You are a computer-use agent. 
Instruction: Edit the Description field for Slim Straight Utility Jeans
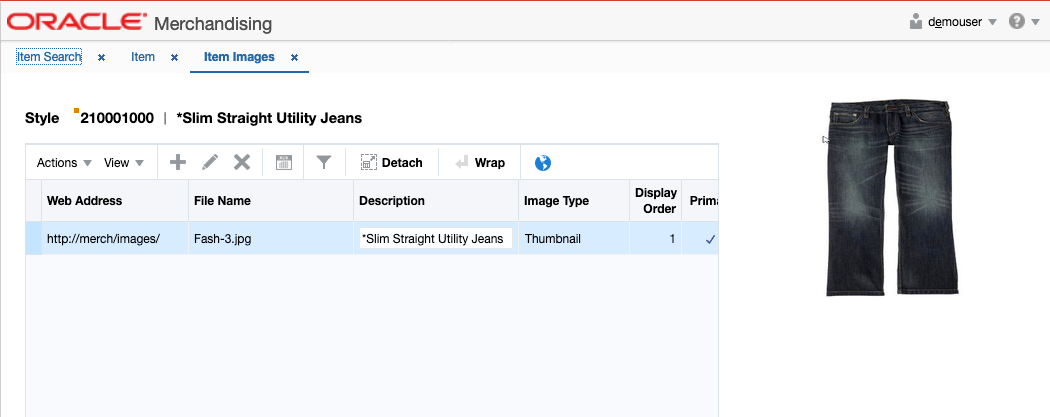tap(436, 238)
